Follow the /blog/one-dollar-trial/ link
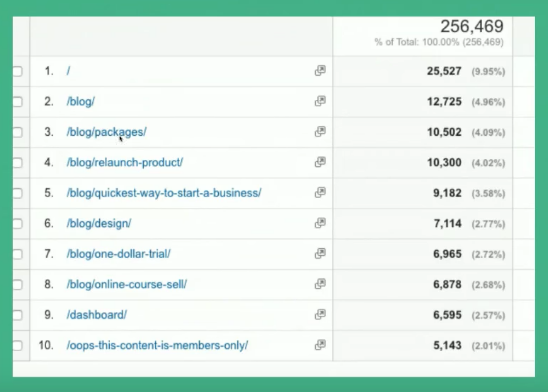The image size is (548, 392). tap(118, 254)
